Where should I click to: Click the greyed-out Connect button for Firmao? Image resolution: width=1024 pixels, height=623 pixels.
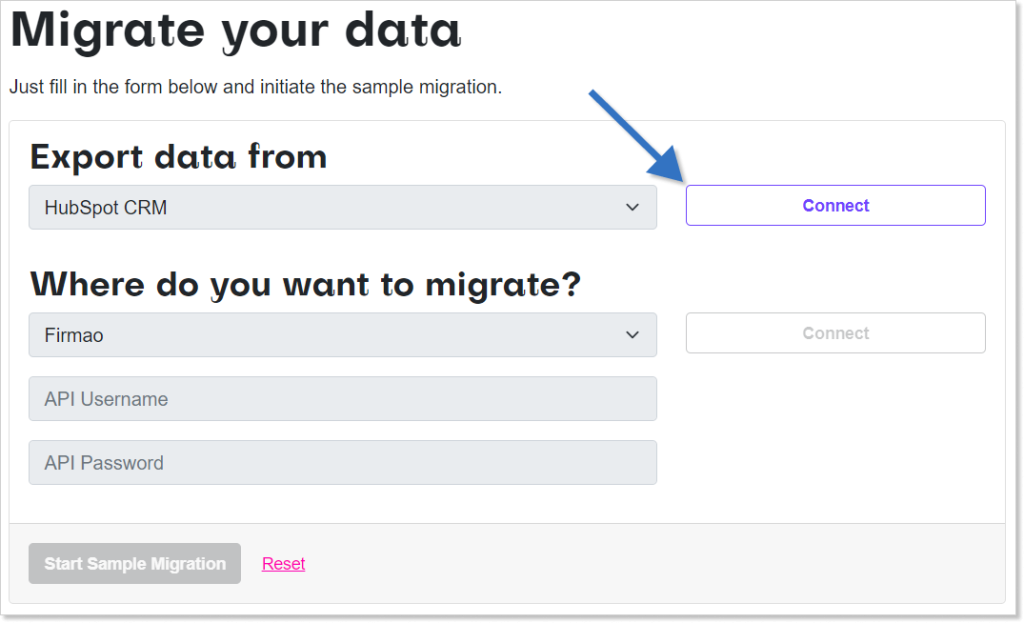click(835, 333)
